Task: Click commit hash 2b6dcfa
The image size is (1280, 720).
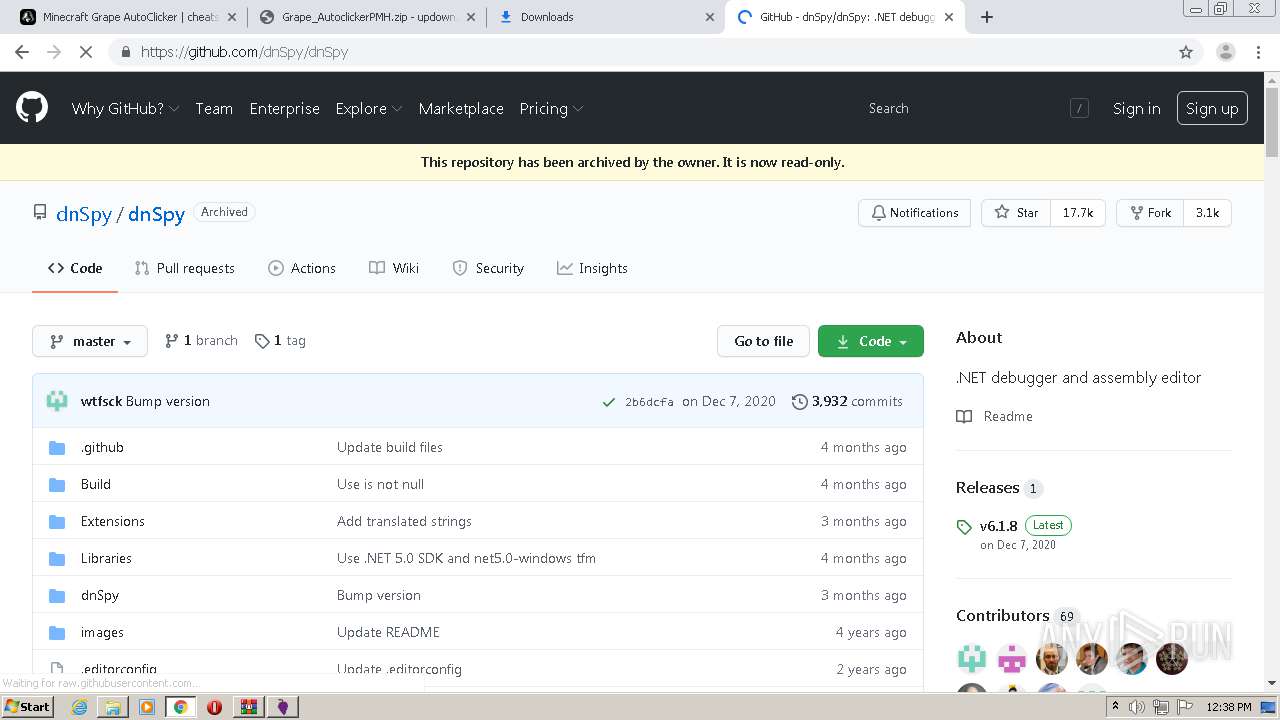Action: pos(649,402)
